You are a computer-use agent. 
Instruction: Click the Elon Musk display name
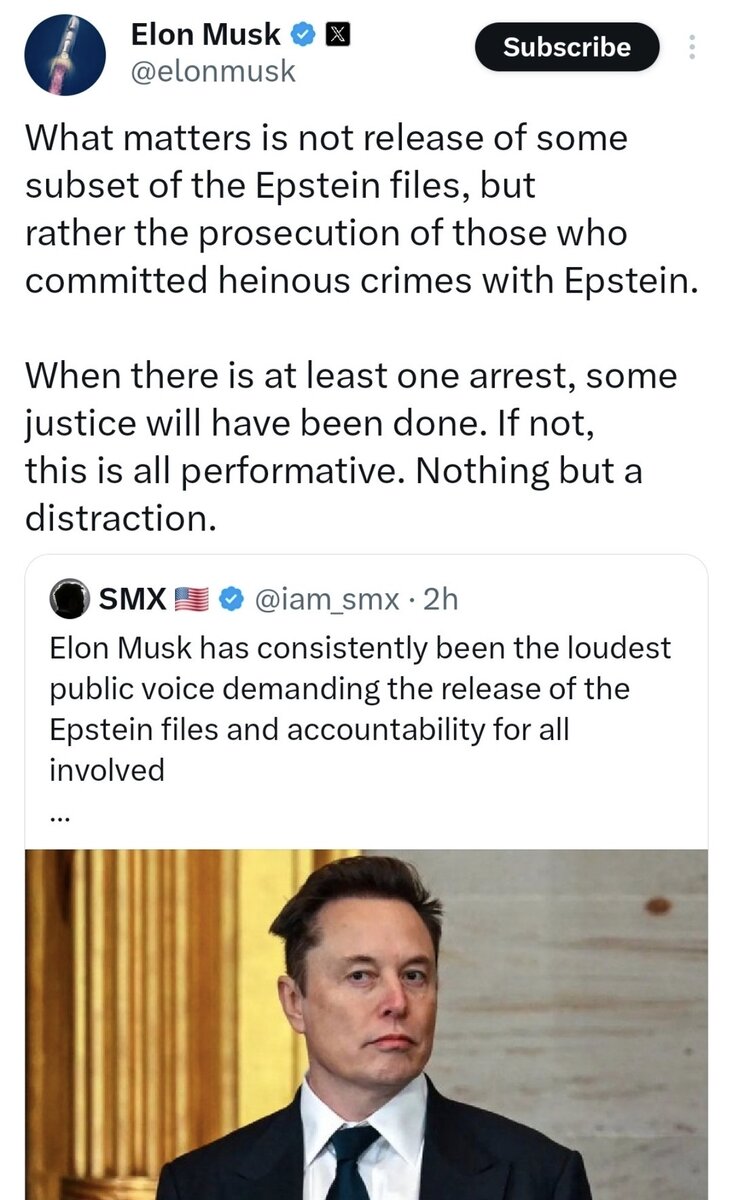(206, 36)
